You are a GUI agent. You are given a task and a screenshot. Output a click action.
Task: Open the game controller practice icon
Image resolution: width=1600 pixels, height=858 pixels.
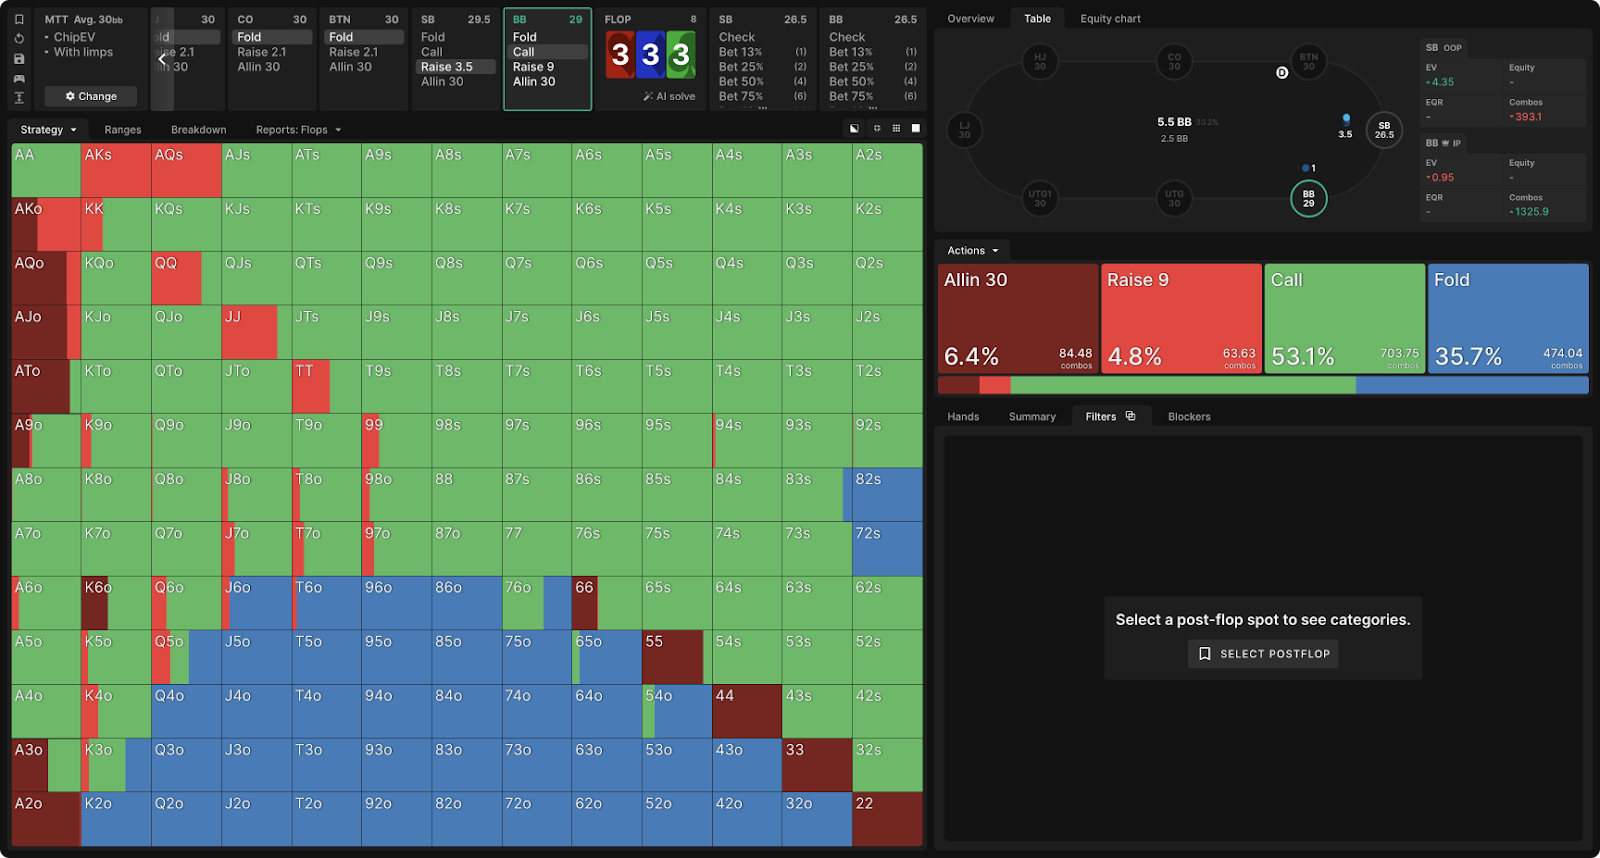[x=19, y=78]
